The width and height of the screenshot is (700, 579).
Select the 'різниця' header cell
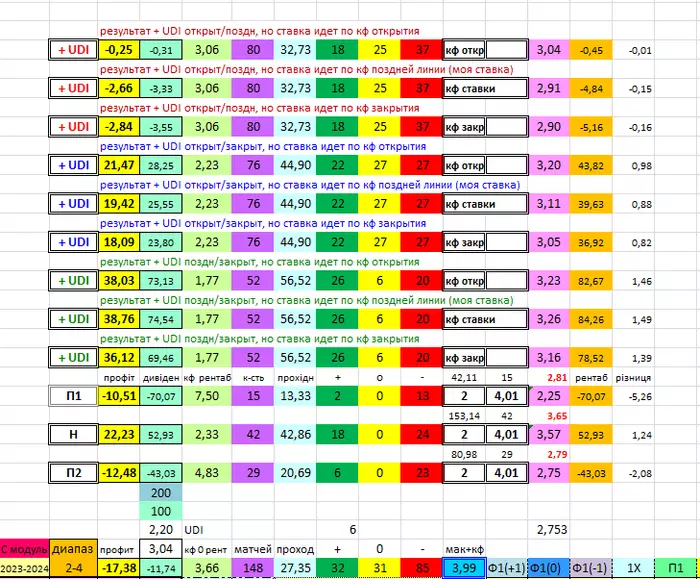(x=633, y=378)
